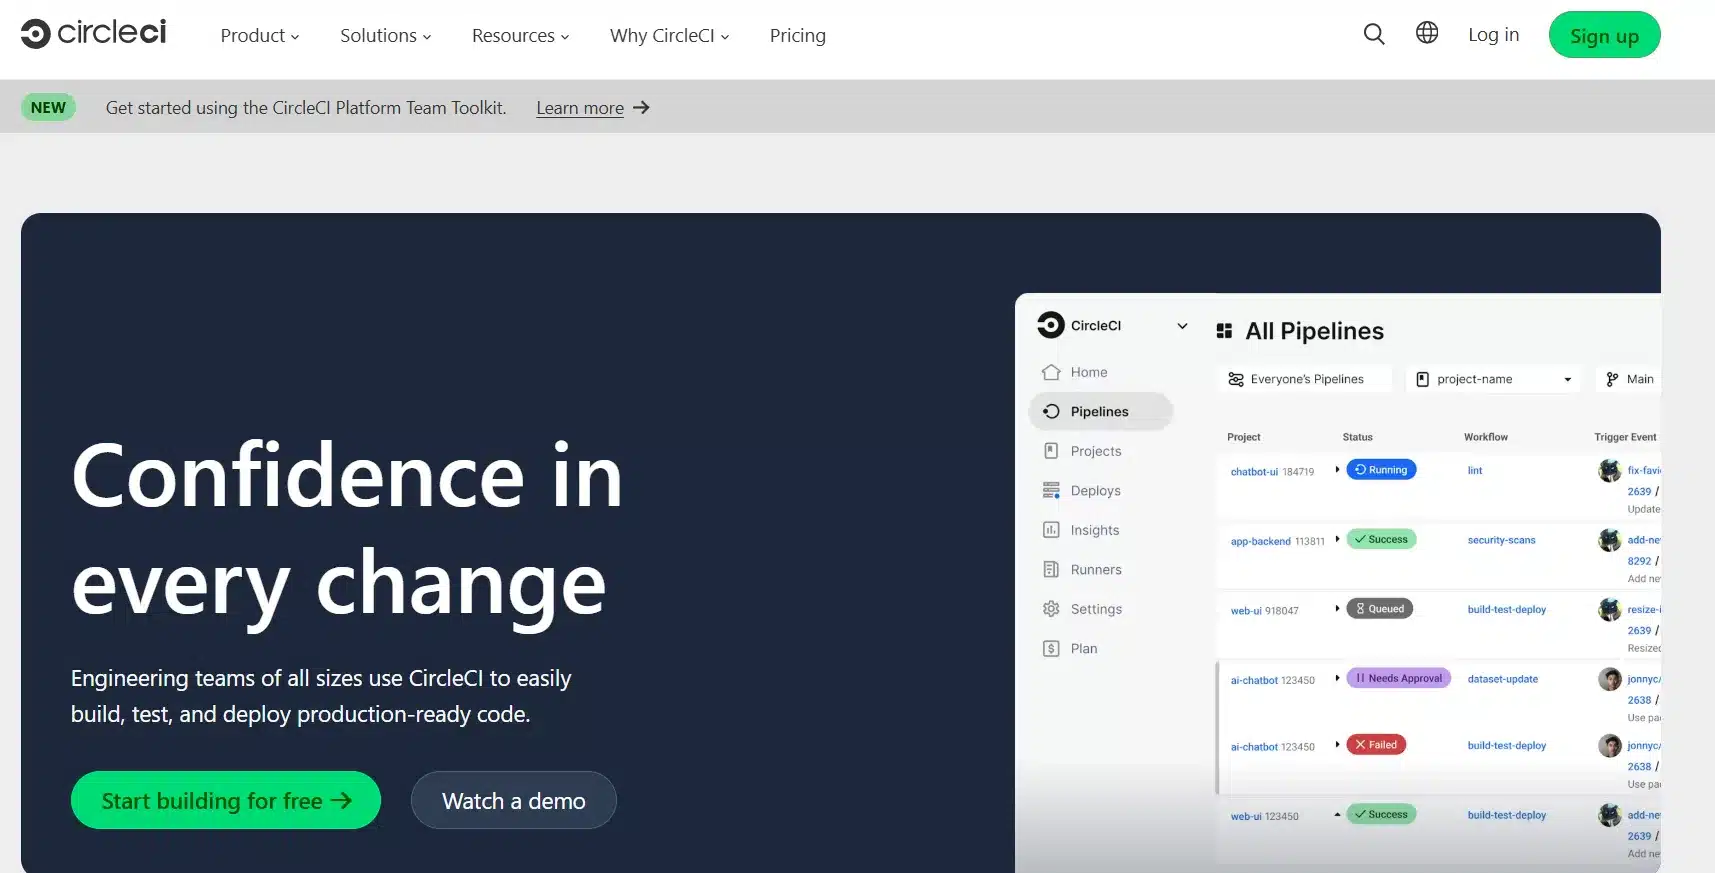Click the CircleCI logo in dashboard sidebar
Screen dimensions: 1715x873
click(x=1050, y=325)
